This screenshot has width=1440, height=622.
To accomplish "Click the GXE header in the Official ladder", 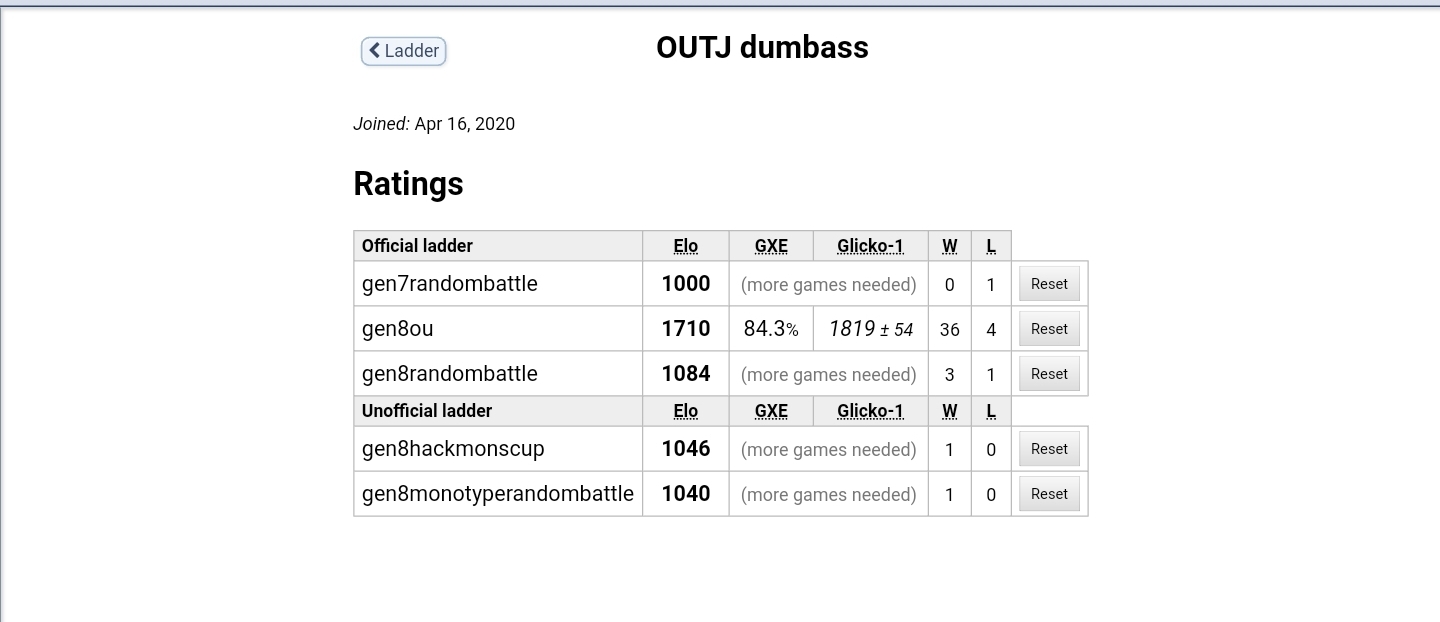I will pos(771,246).
